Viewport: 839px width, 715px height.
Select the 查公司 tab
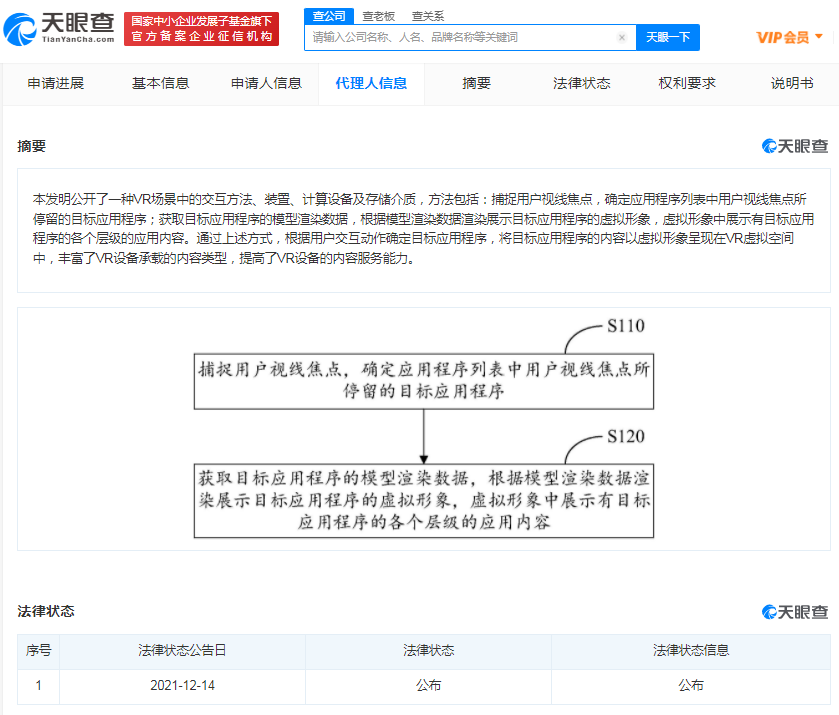point(329,16)
